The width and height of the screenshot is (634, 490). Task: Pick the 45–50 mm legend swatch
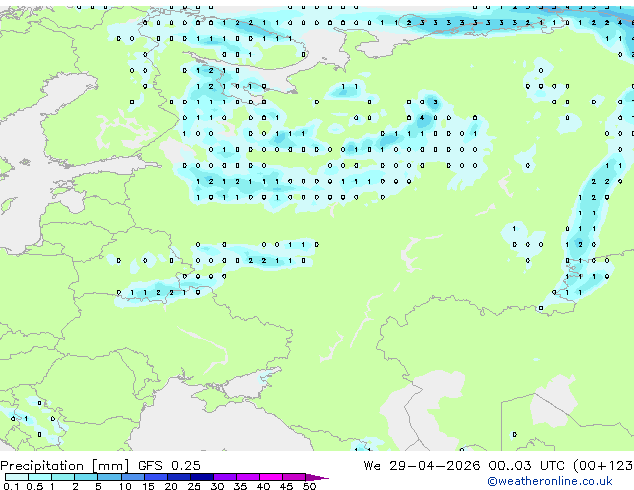click(294, 477)
